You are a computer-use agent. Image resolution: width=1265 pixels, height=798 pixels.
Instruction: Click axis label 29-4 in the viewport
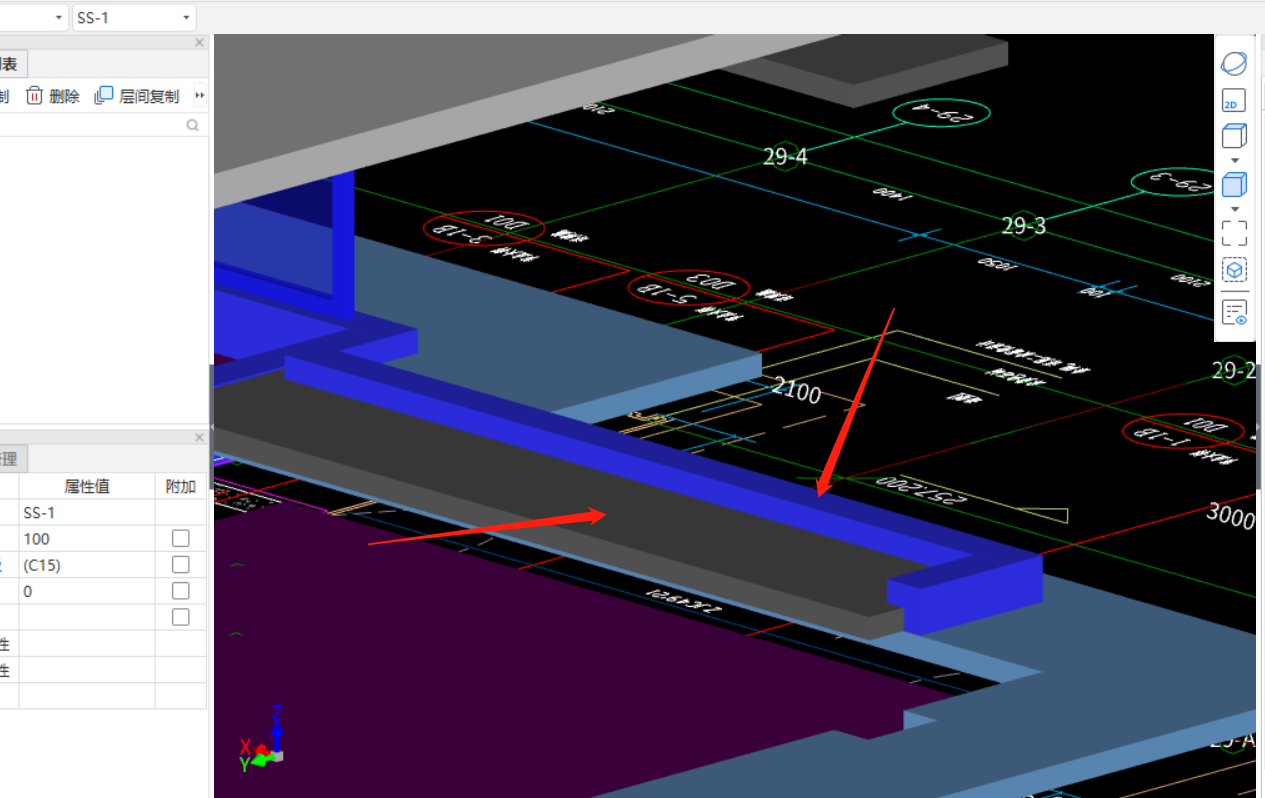785,156
